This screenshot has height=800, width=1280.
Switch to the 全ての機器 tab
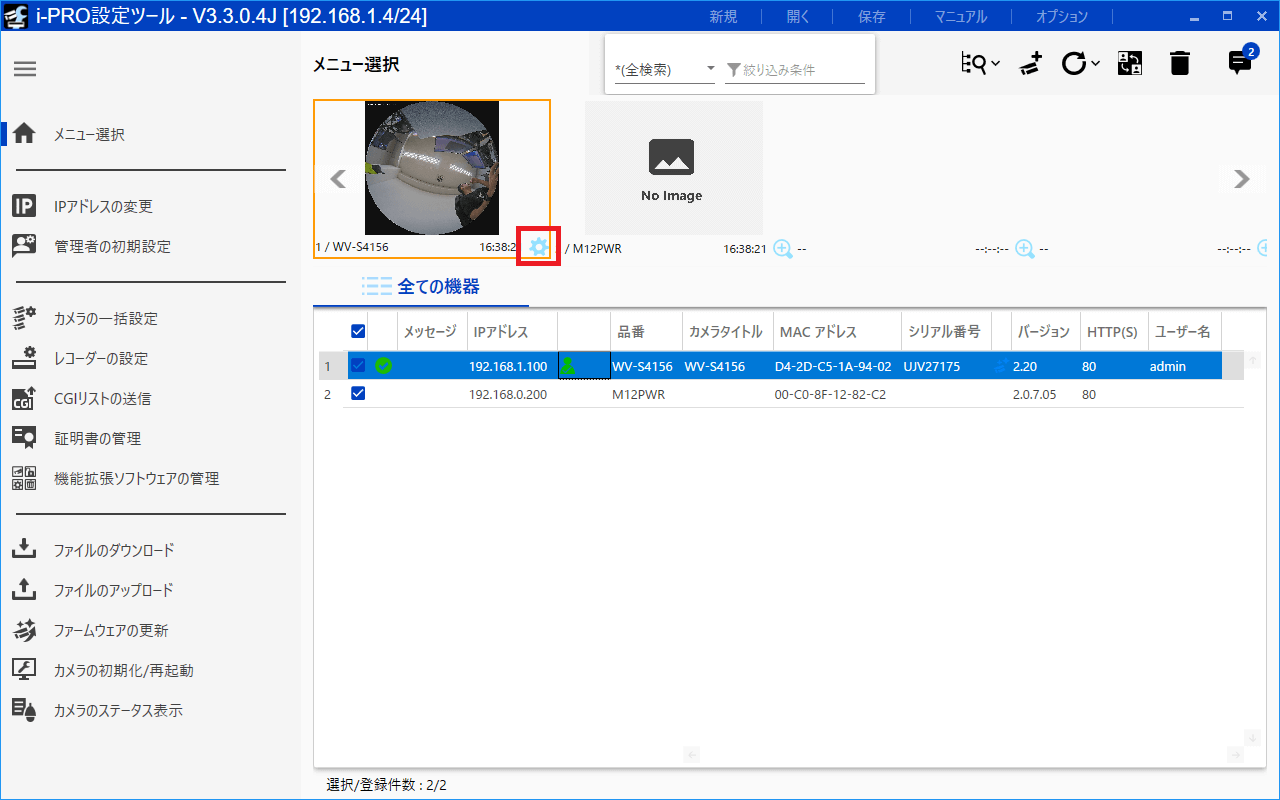[x=421, y=287]
